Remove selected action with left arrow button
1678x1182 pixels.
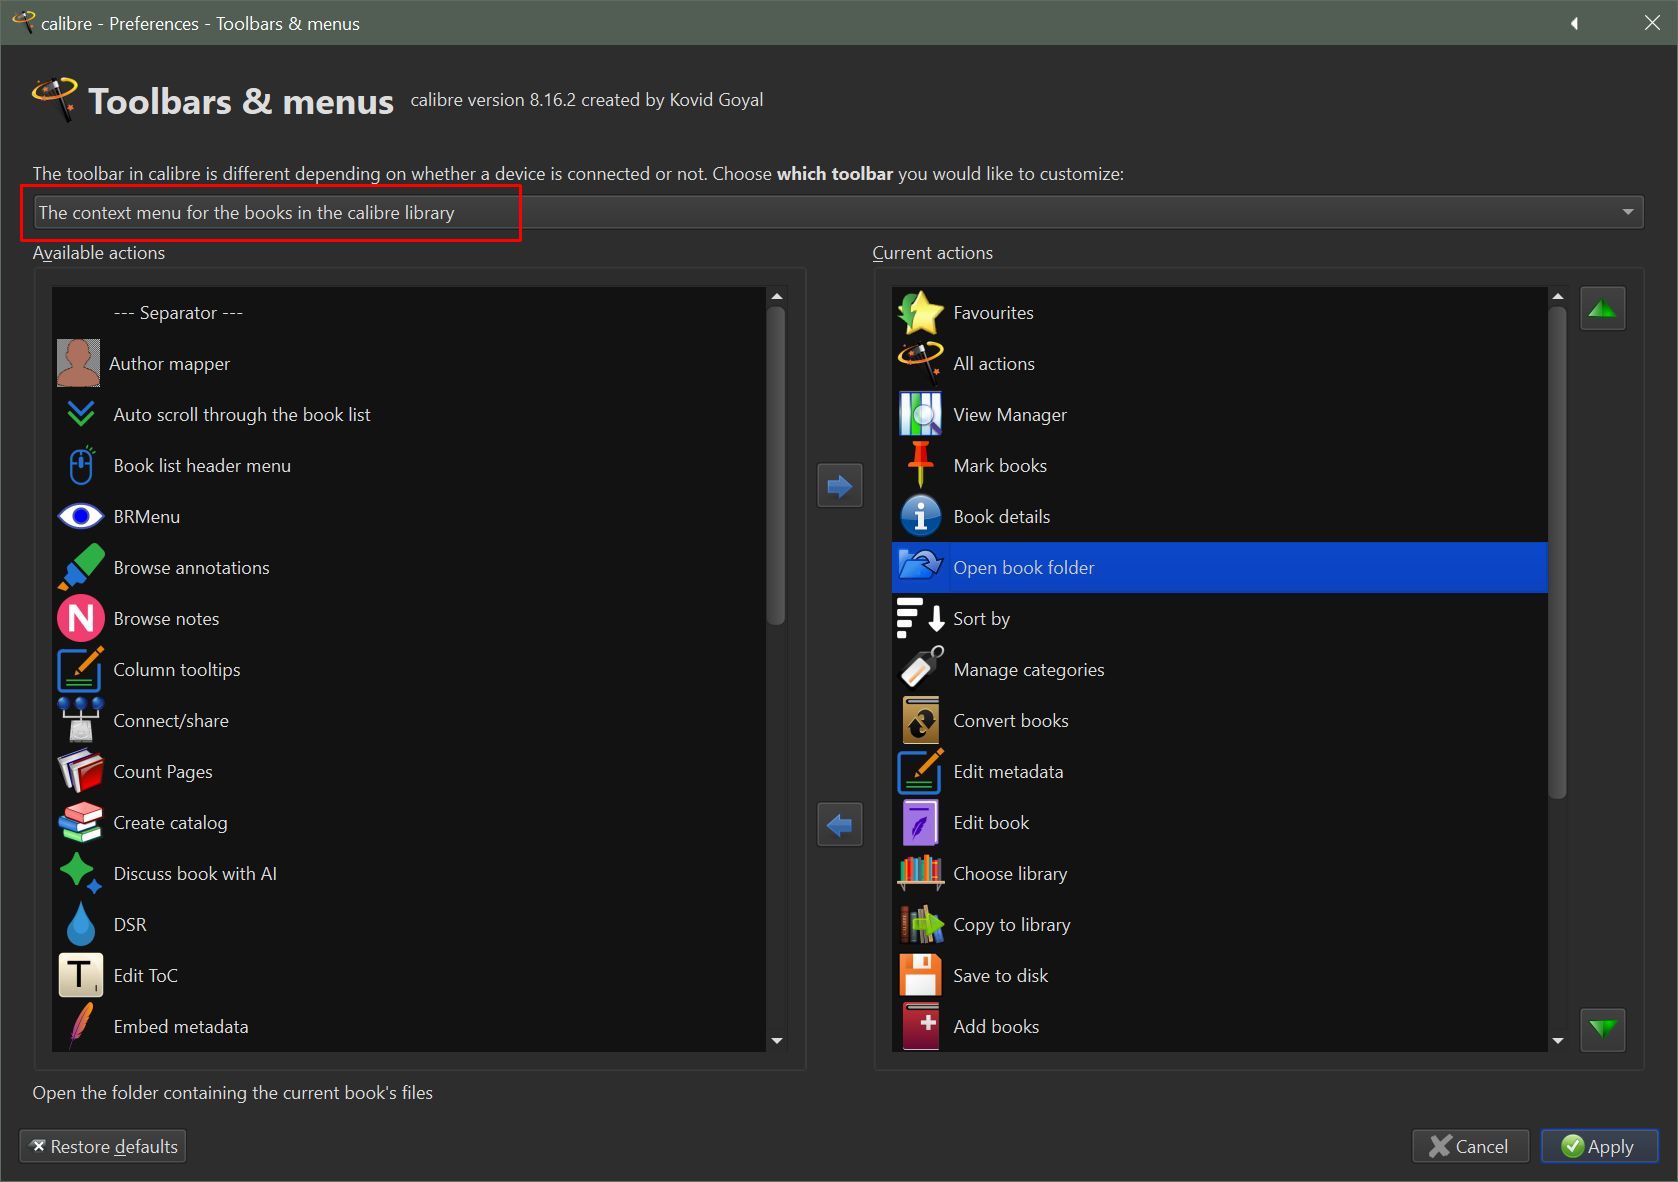tap(840, 825)
